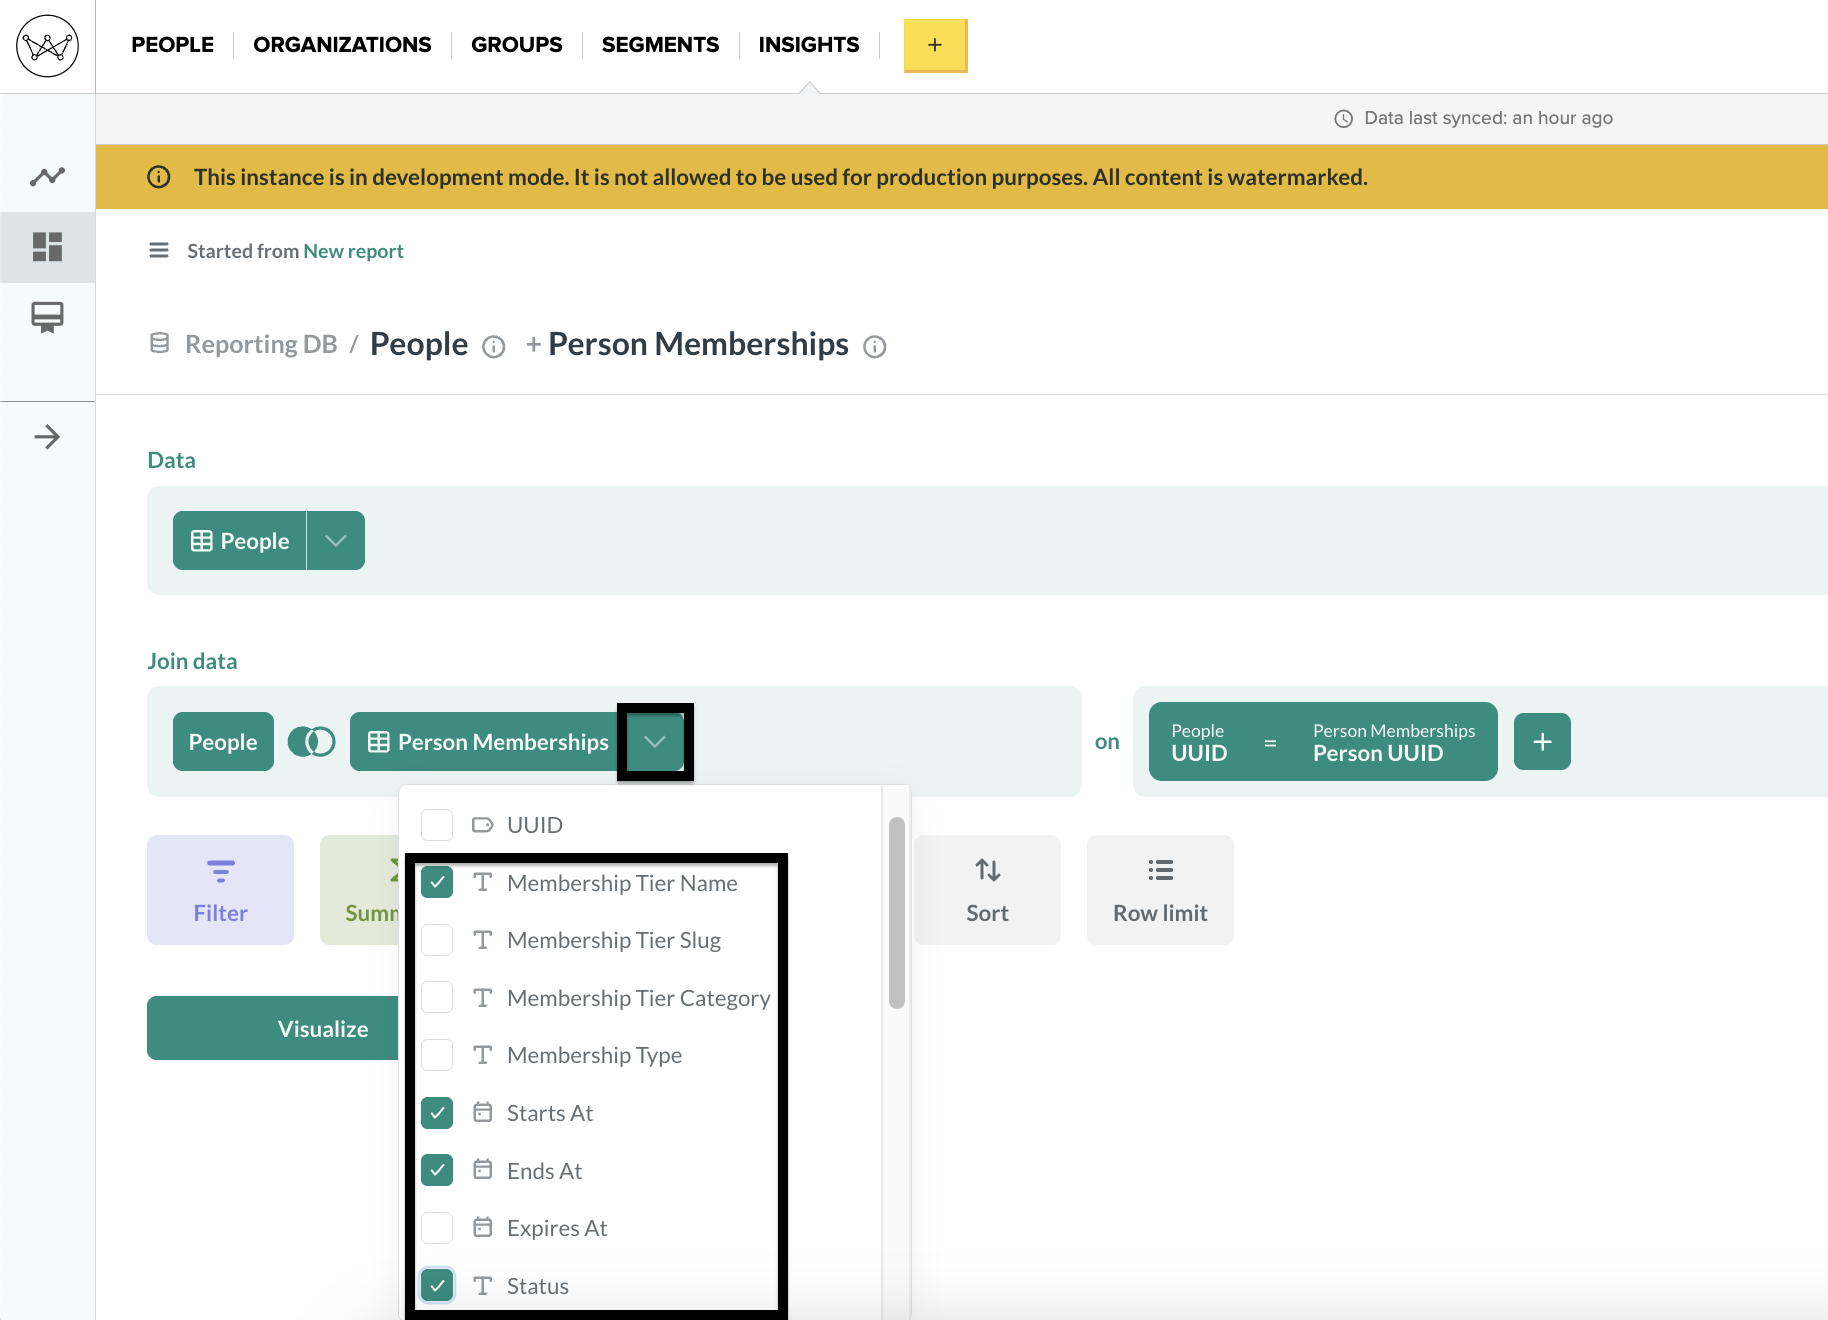
Task: Change the Person Memberships joined table
Action: 488,742
